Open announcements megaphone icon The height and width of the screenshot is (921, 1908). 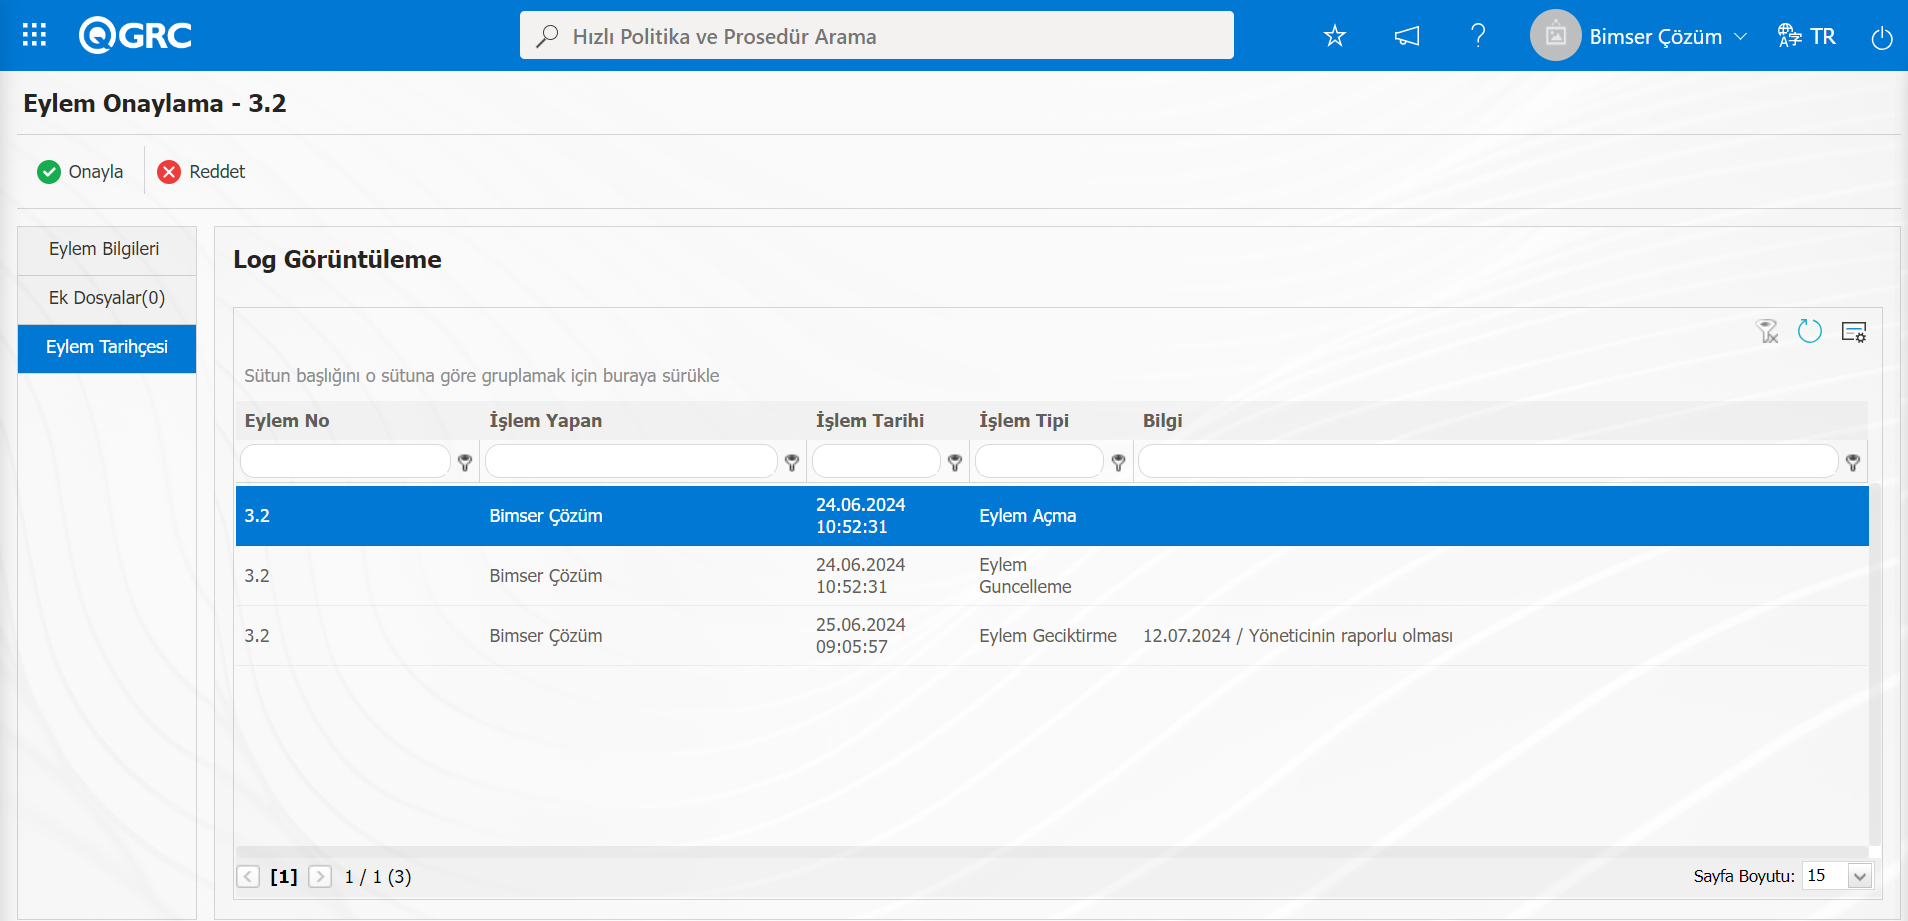coord(1407,36)
